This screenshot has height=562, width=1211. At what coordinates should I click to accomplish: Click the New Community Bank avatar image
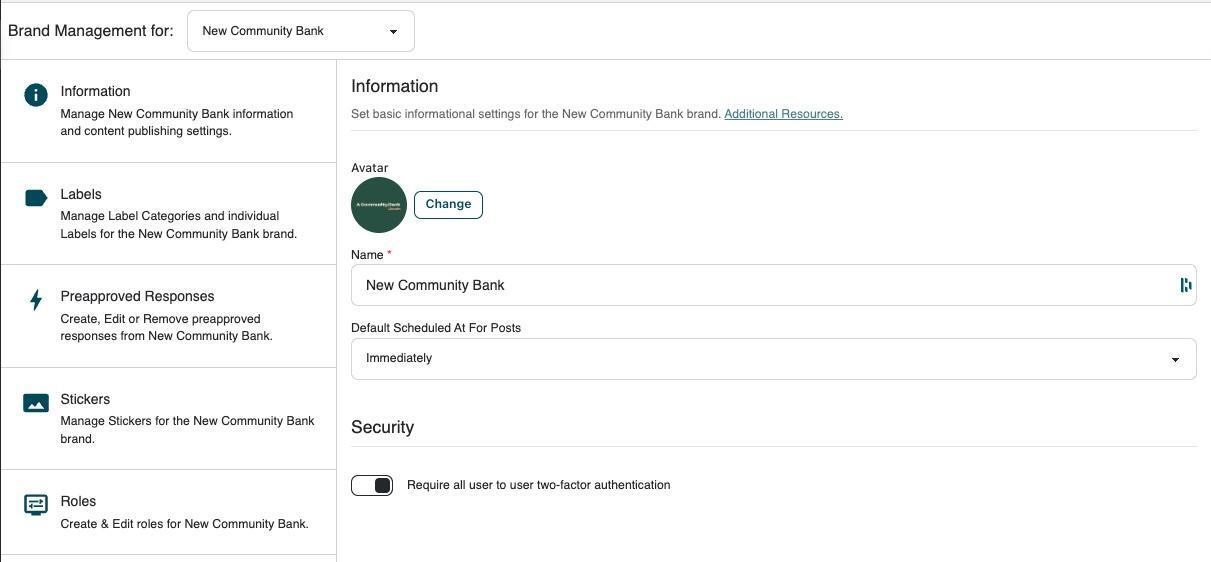[379, 205]
